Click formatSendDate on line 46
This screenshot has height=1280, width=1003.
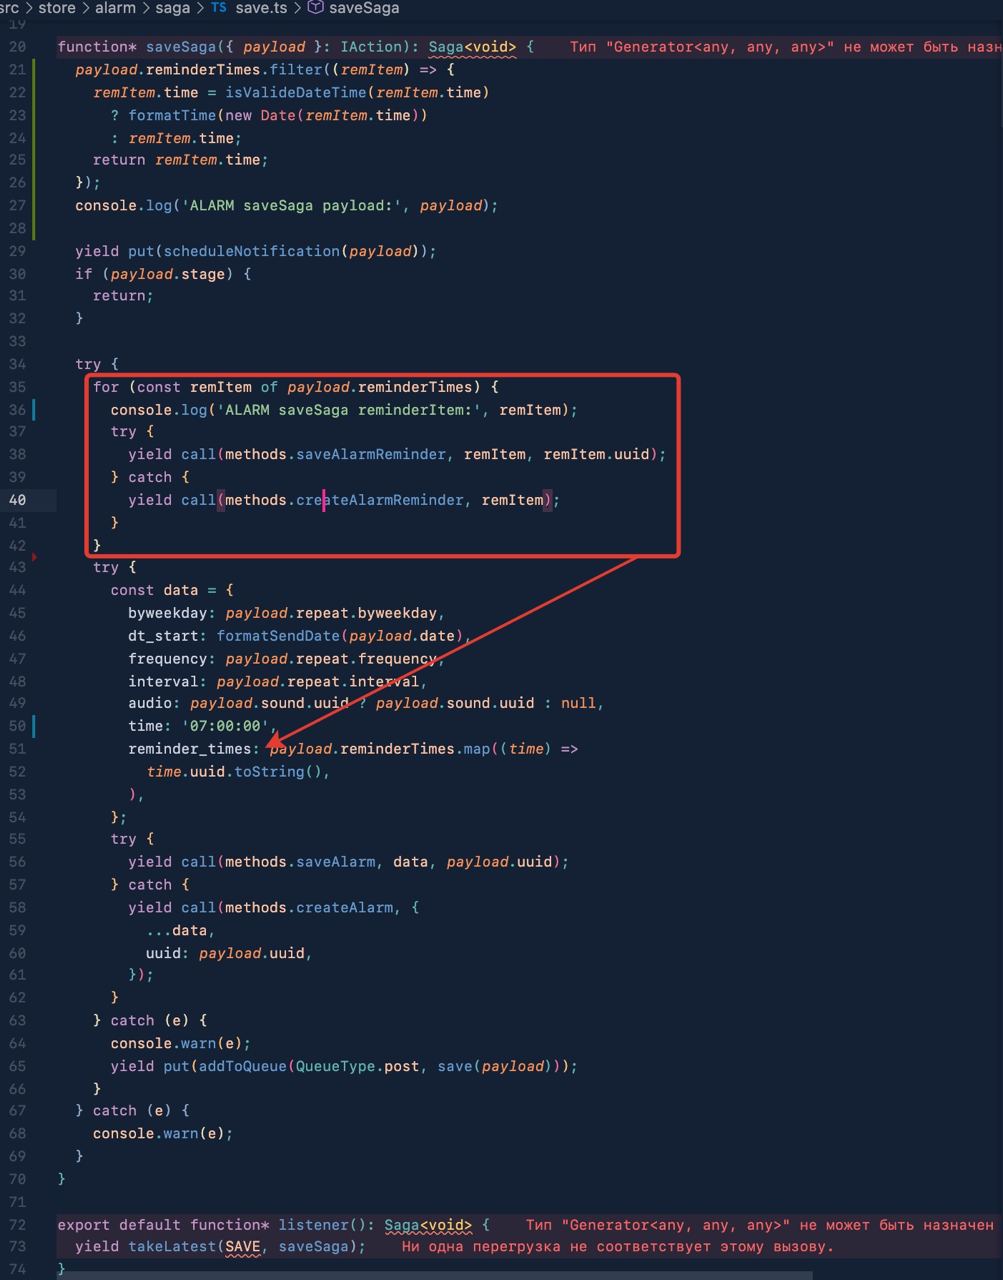click(x=278, y=635)
